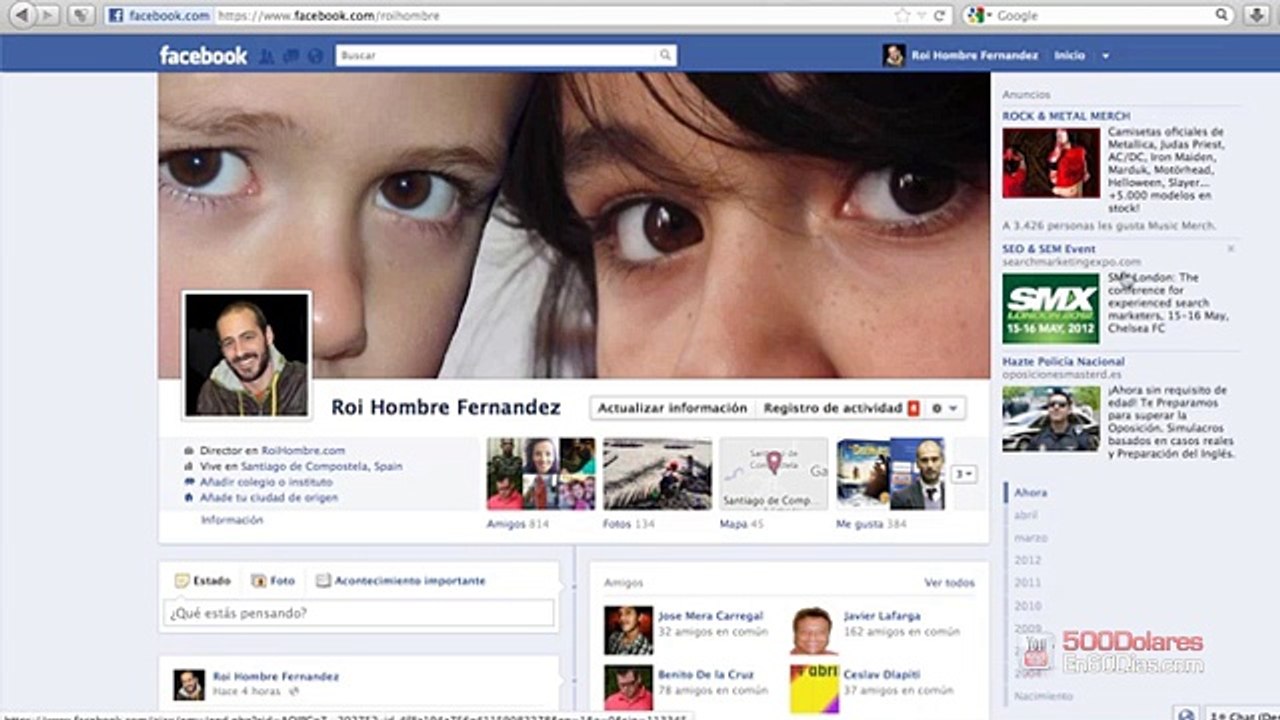Bookmark this page with the star icon
1280x720 pixels.
902,15
